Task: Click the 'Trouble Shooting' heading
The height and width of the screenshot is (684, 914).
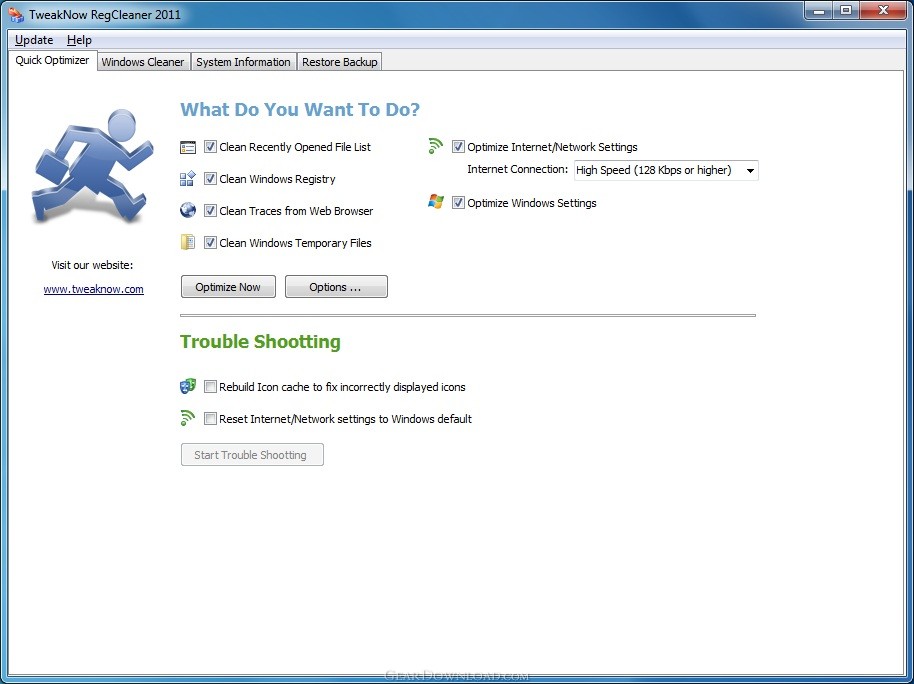Action: coord(260,341)
